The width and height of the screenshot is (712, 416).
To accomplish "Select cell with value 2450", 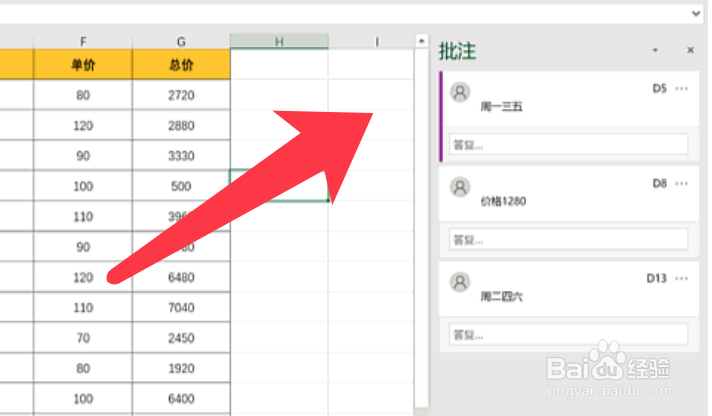I will 181,338.
